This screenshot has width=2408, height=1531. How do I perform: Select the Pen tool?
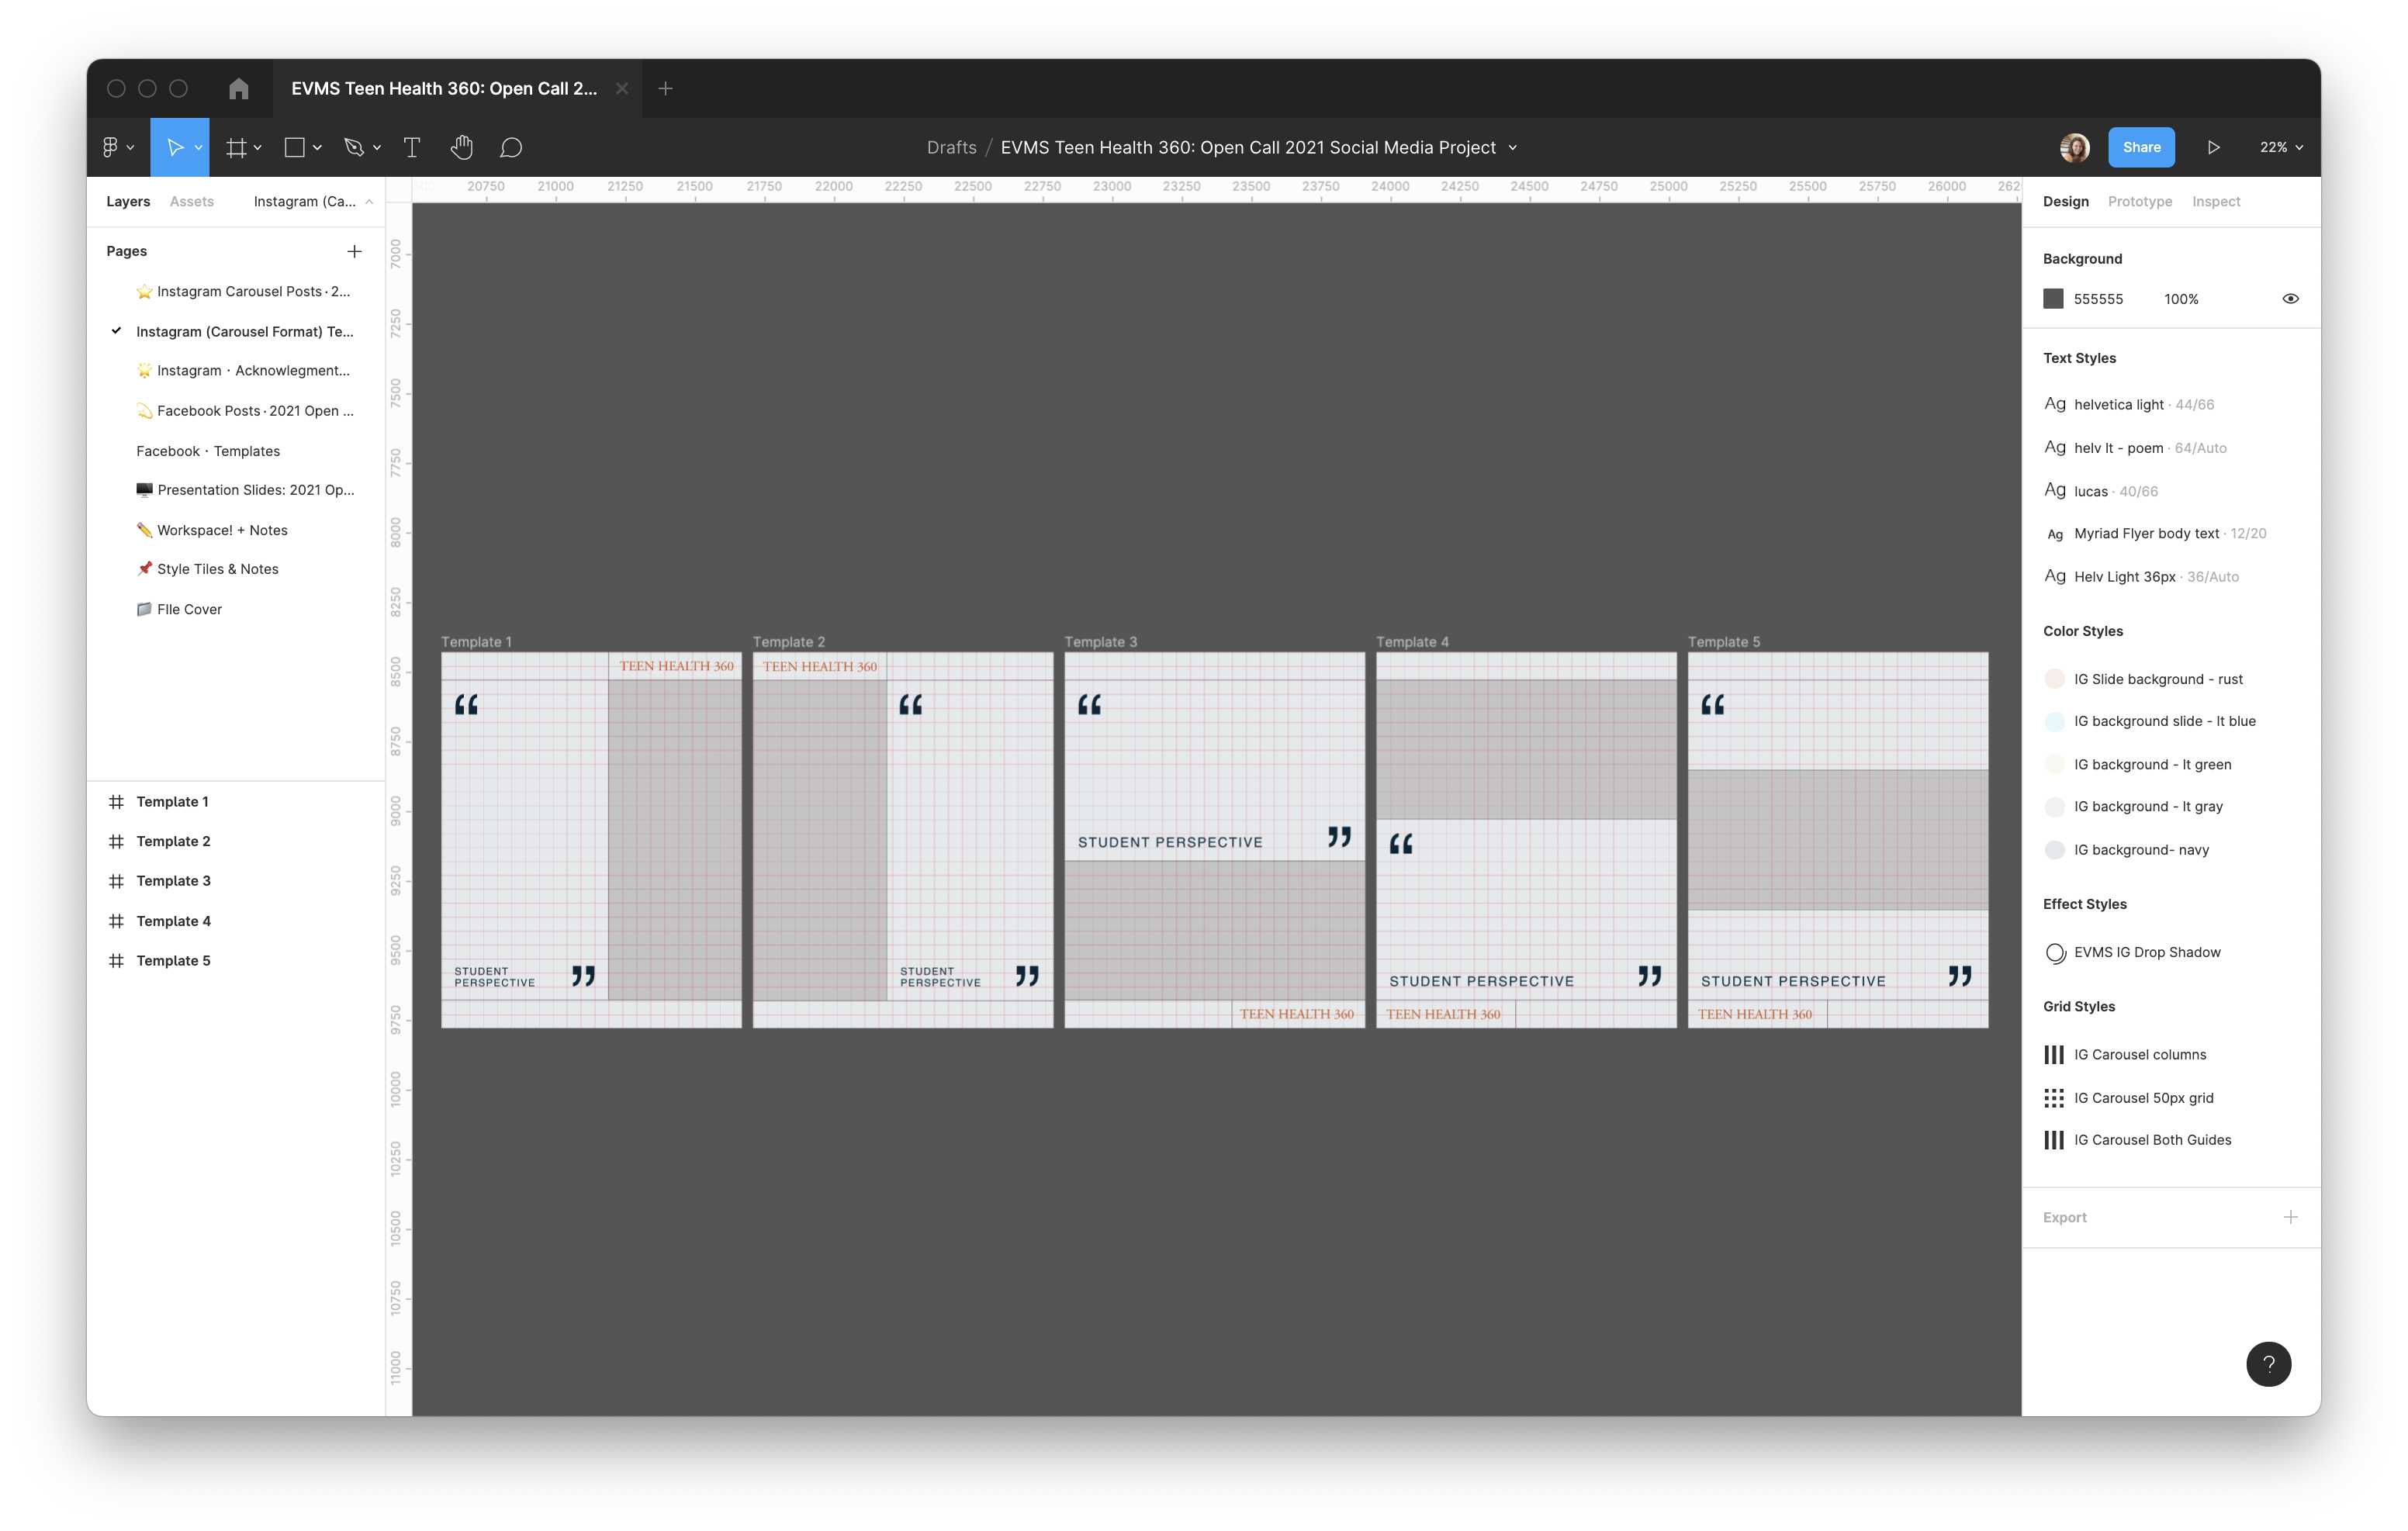354,147
